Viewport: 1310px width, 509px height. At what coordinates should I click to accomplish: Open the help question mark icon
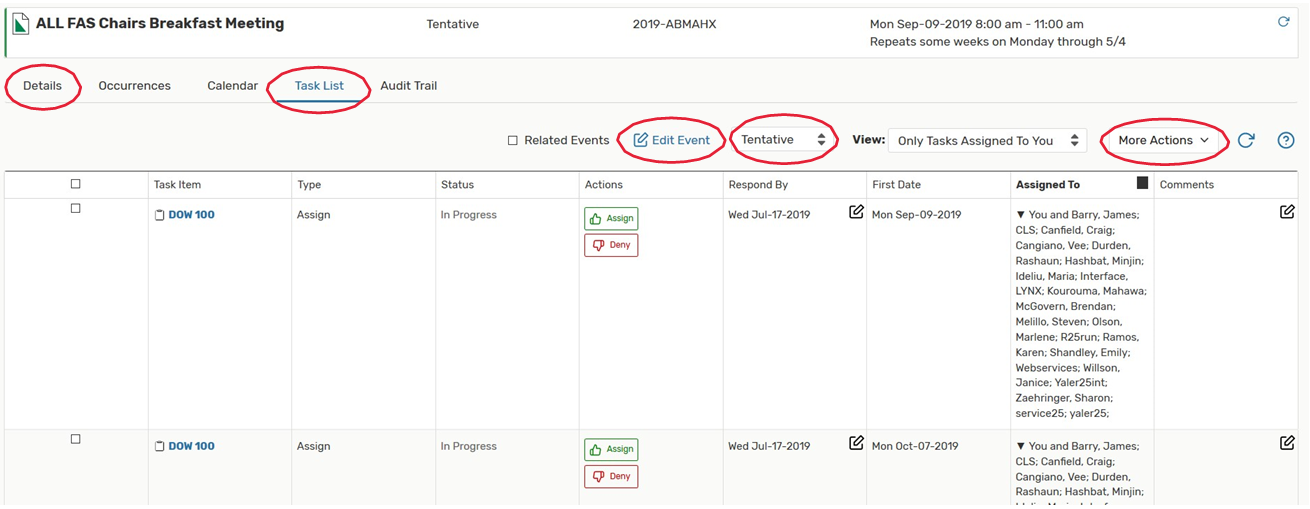pyautogui.click(x=1286, y=141)
